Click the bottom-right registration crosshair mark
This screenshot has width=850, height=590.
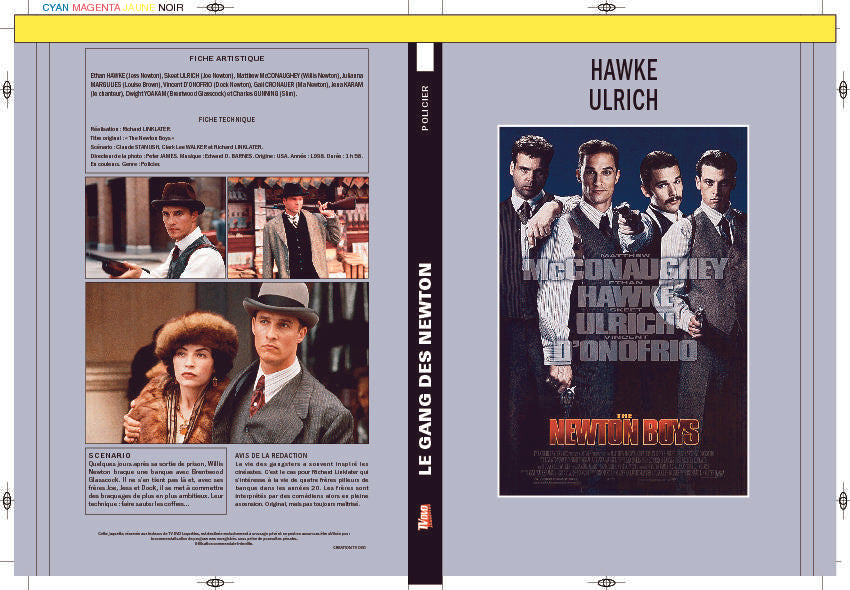(607, 583)
